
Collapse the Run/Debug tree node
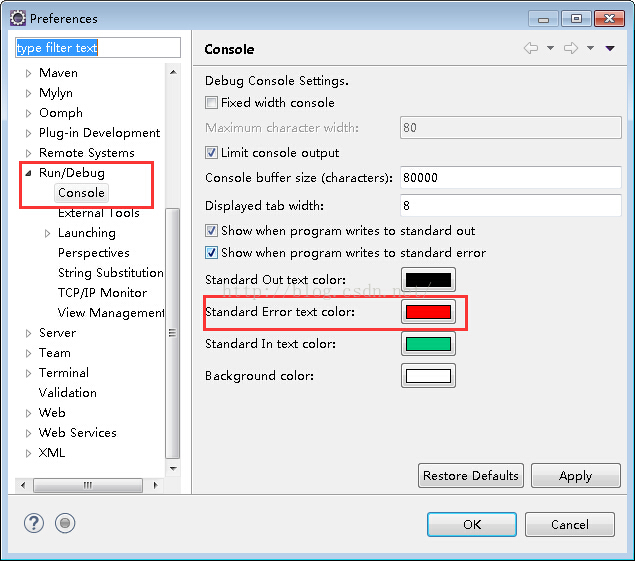click(28, 173)
